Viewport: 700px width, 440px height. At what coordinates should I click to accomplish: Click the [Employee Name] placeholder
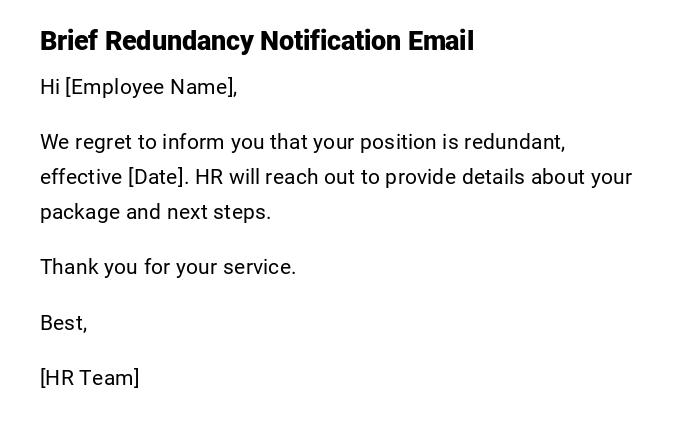coord(151,87)
